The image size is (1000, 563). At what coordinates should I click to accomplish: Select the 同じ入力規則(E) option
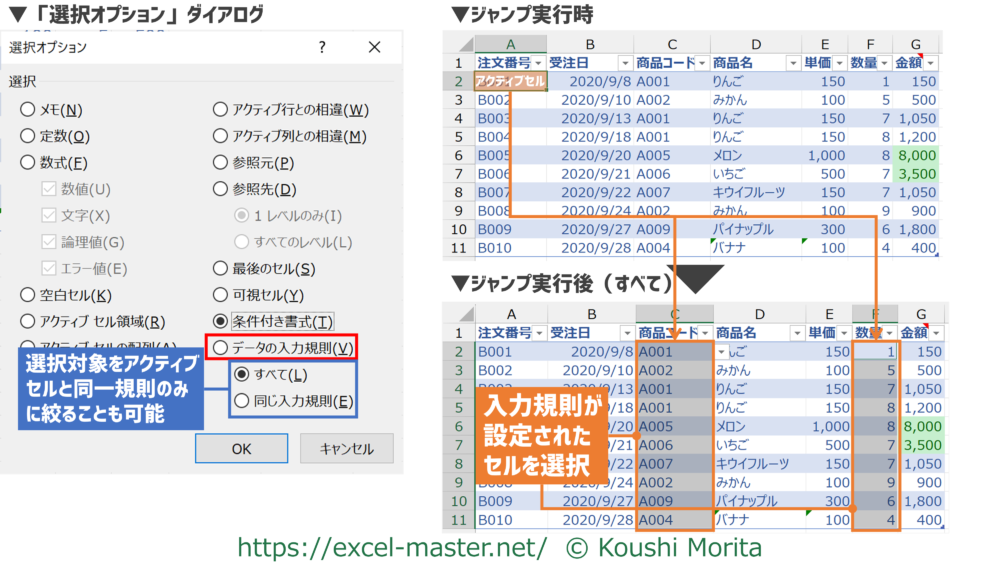241,401
